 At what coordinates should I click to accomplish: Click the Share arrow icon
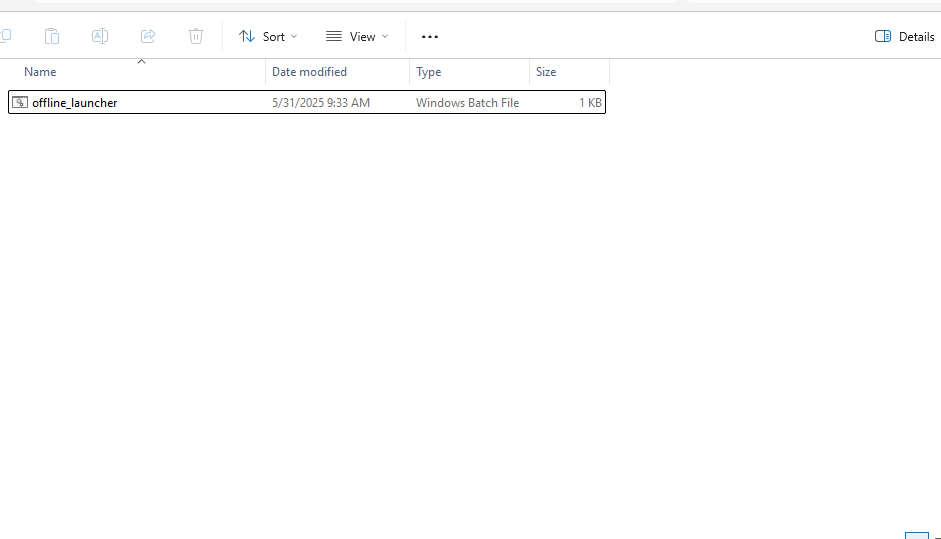pyautogui.click(x=148, y=36)
